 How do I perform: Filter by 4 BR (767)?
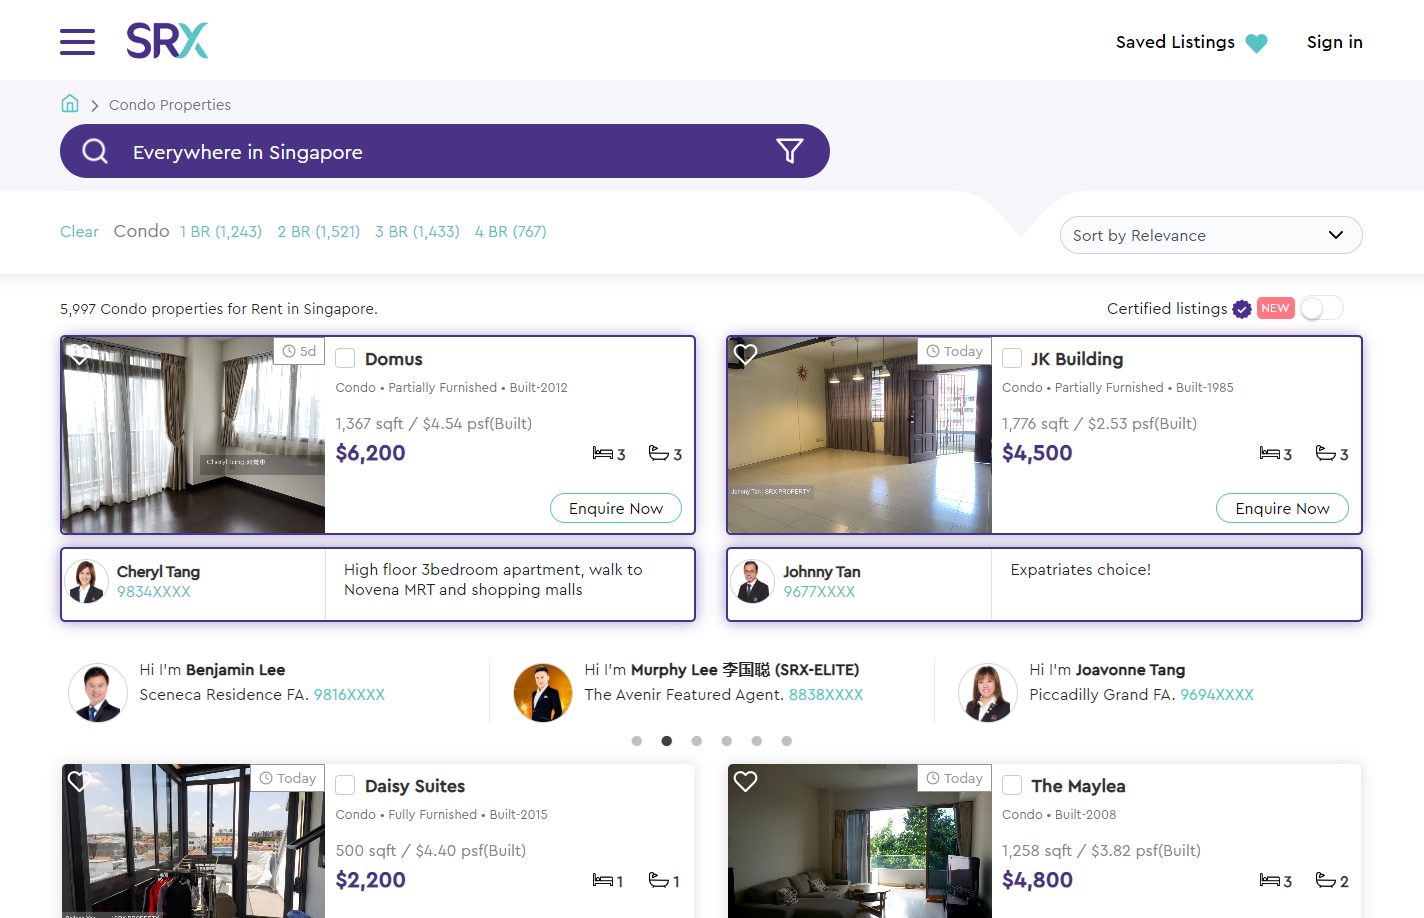[x=511, y=232]
